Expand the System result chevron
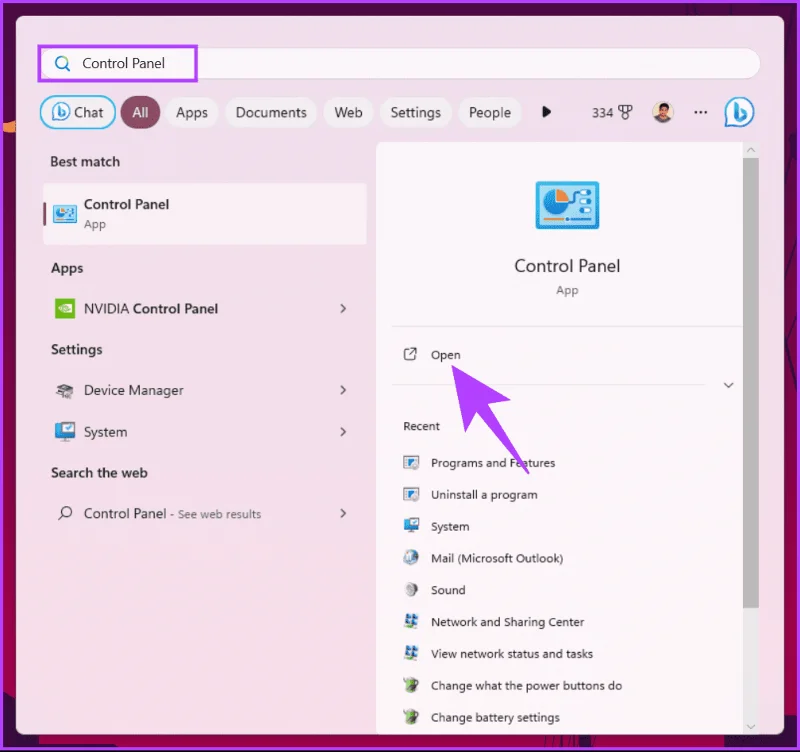 (343, 432)
